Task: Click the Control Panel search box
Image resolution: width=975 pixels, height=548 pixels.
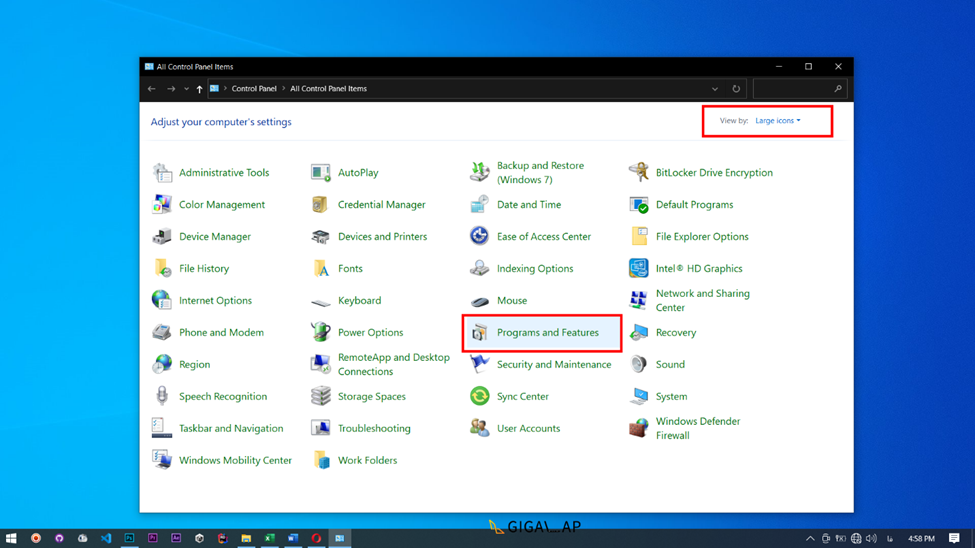Action: (x=800, y=89)
